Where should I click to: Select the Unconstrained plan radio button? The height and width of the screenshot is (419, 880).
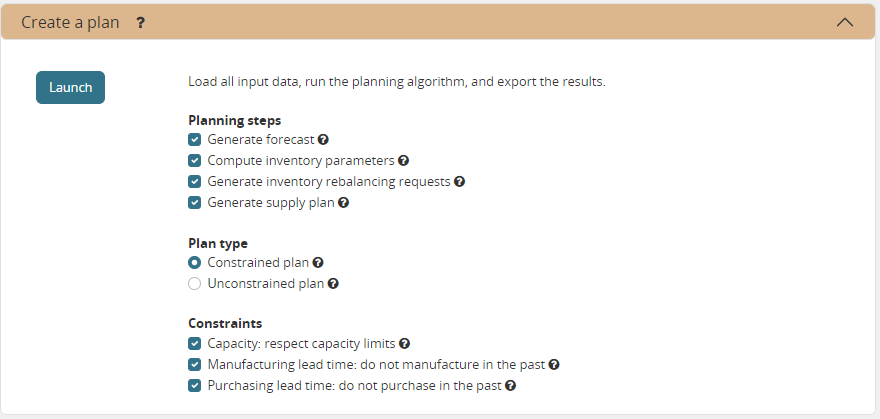[x=195, y=284]
